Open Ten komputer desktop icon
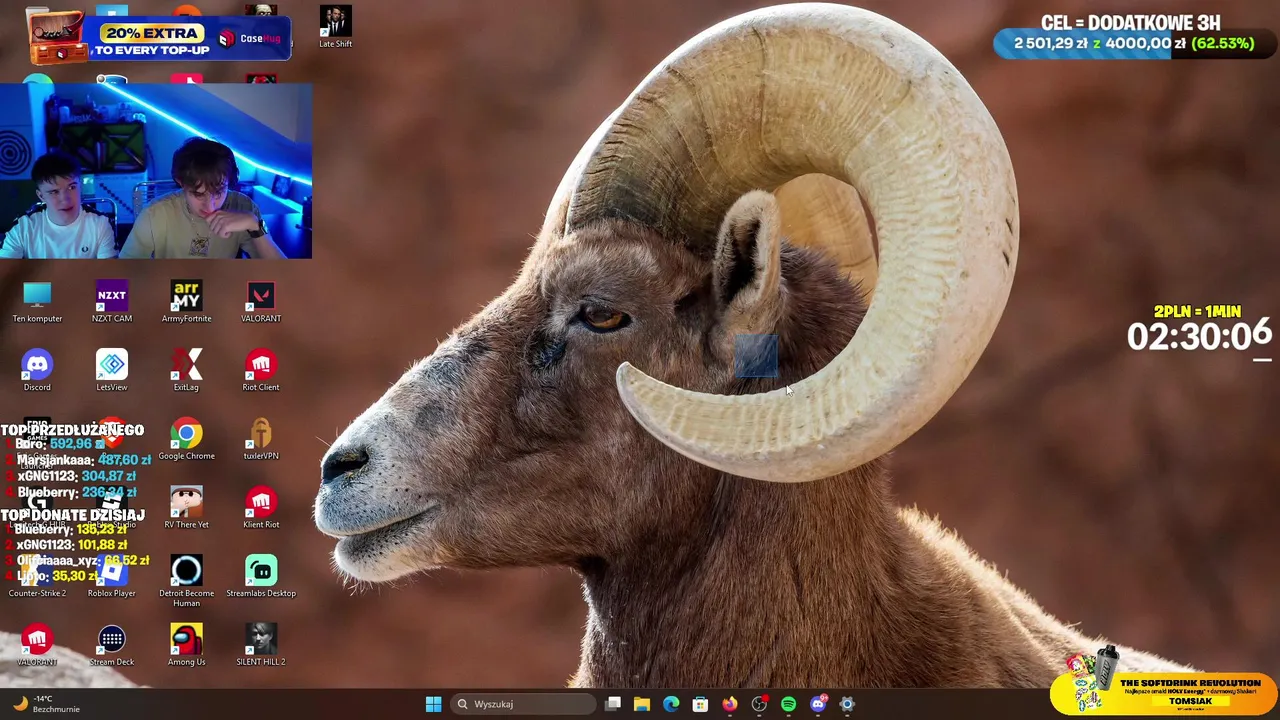This screenshot has height=720, width=1280. pos(37,302)
